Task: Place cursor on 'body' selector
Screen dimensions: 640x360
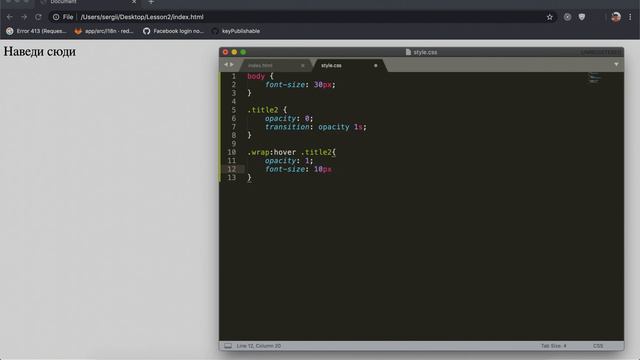Action: click(x=256, y=76)
